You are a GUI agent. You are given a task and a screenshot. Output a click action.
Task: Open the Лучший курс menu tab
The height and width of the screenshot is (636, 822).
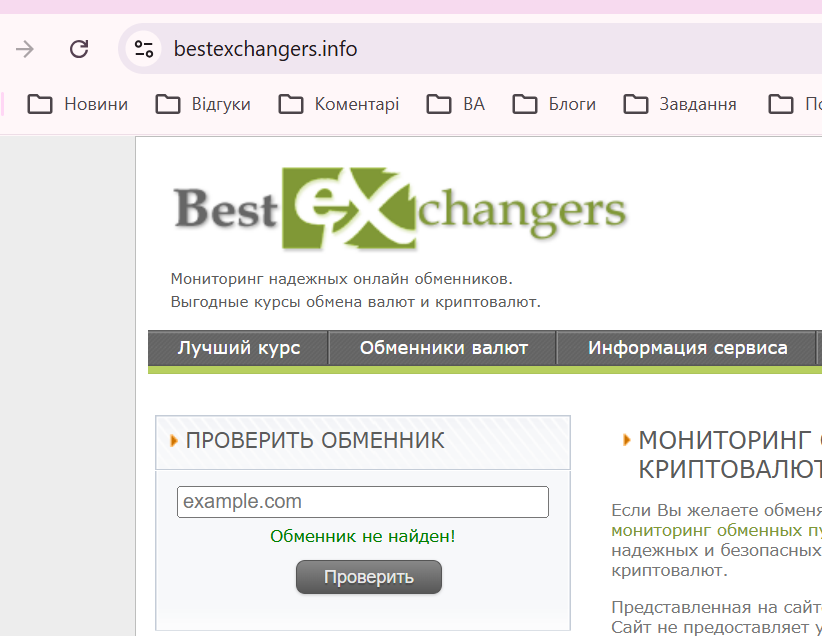click(x=239, y=348)
